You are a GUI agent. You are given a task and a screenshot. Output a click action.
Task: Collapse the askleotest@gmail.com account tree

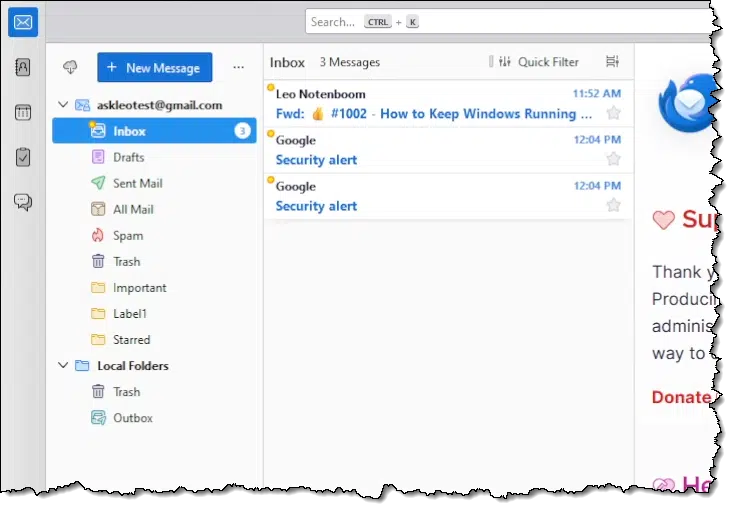pyautogui.click(x=63, y=105)
